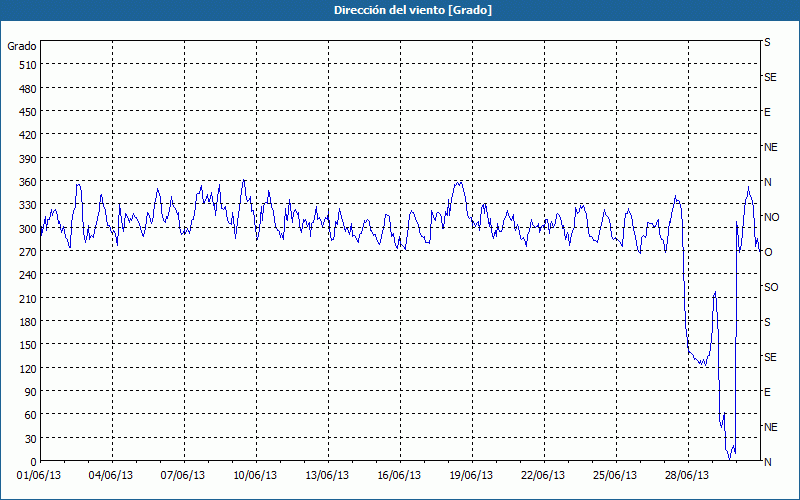The image size is (800, 500).
Task: Select the 150 degree axis label
Action: (x=28, y=345)
